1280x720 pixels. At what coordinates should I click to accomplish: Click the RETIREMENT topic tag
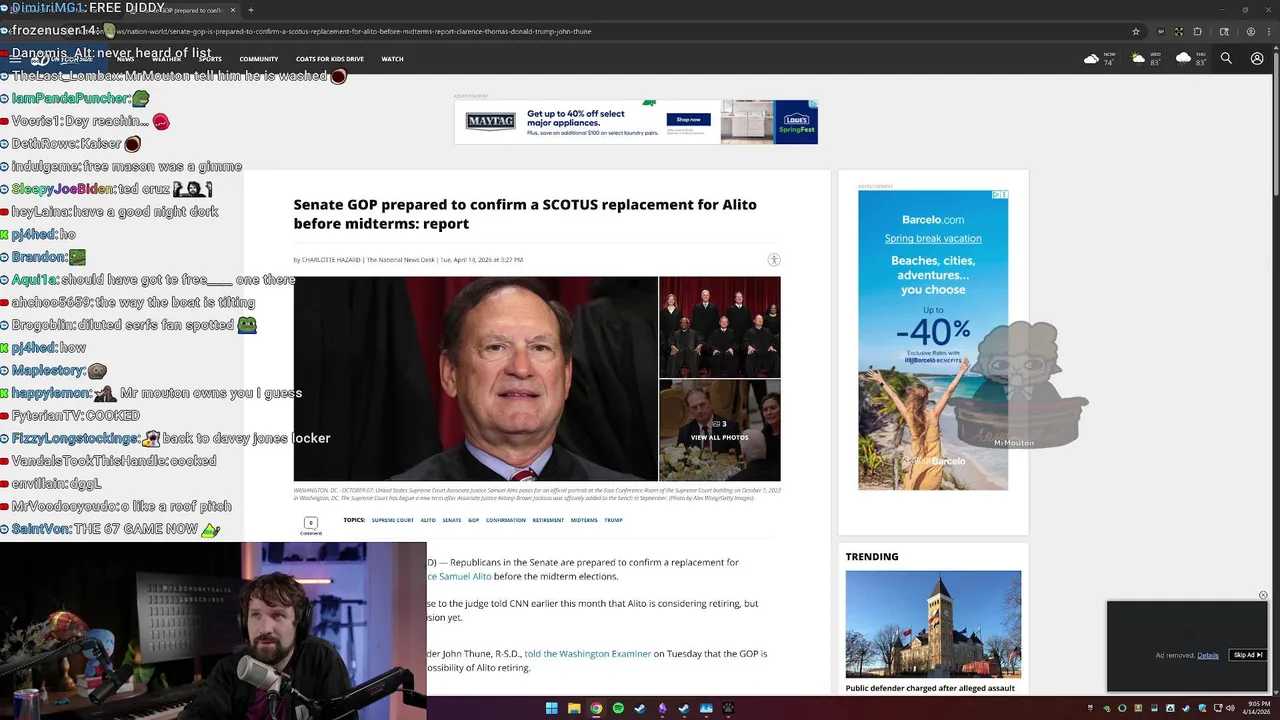click(548, 520)
